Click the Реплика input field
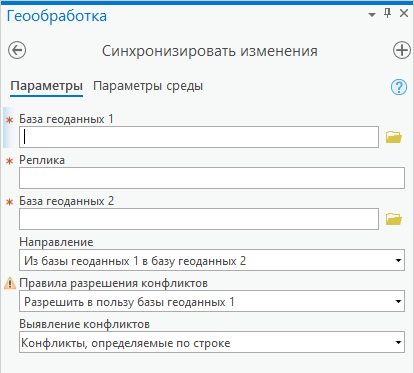 coord(212,178)
